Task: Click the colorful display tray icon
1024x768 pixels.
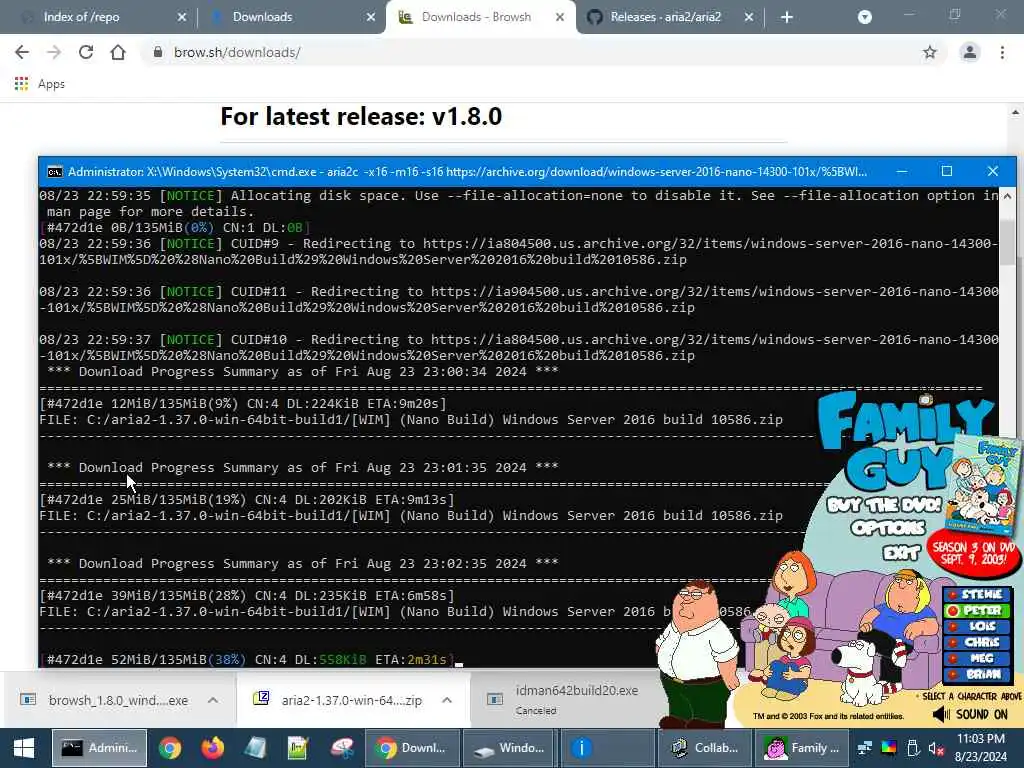Action: 889,748
